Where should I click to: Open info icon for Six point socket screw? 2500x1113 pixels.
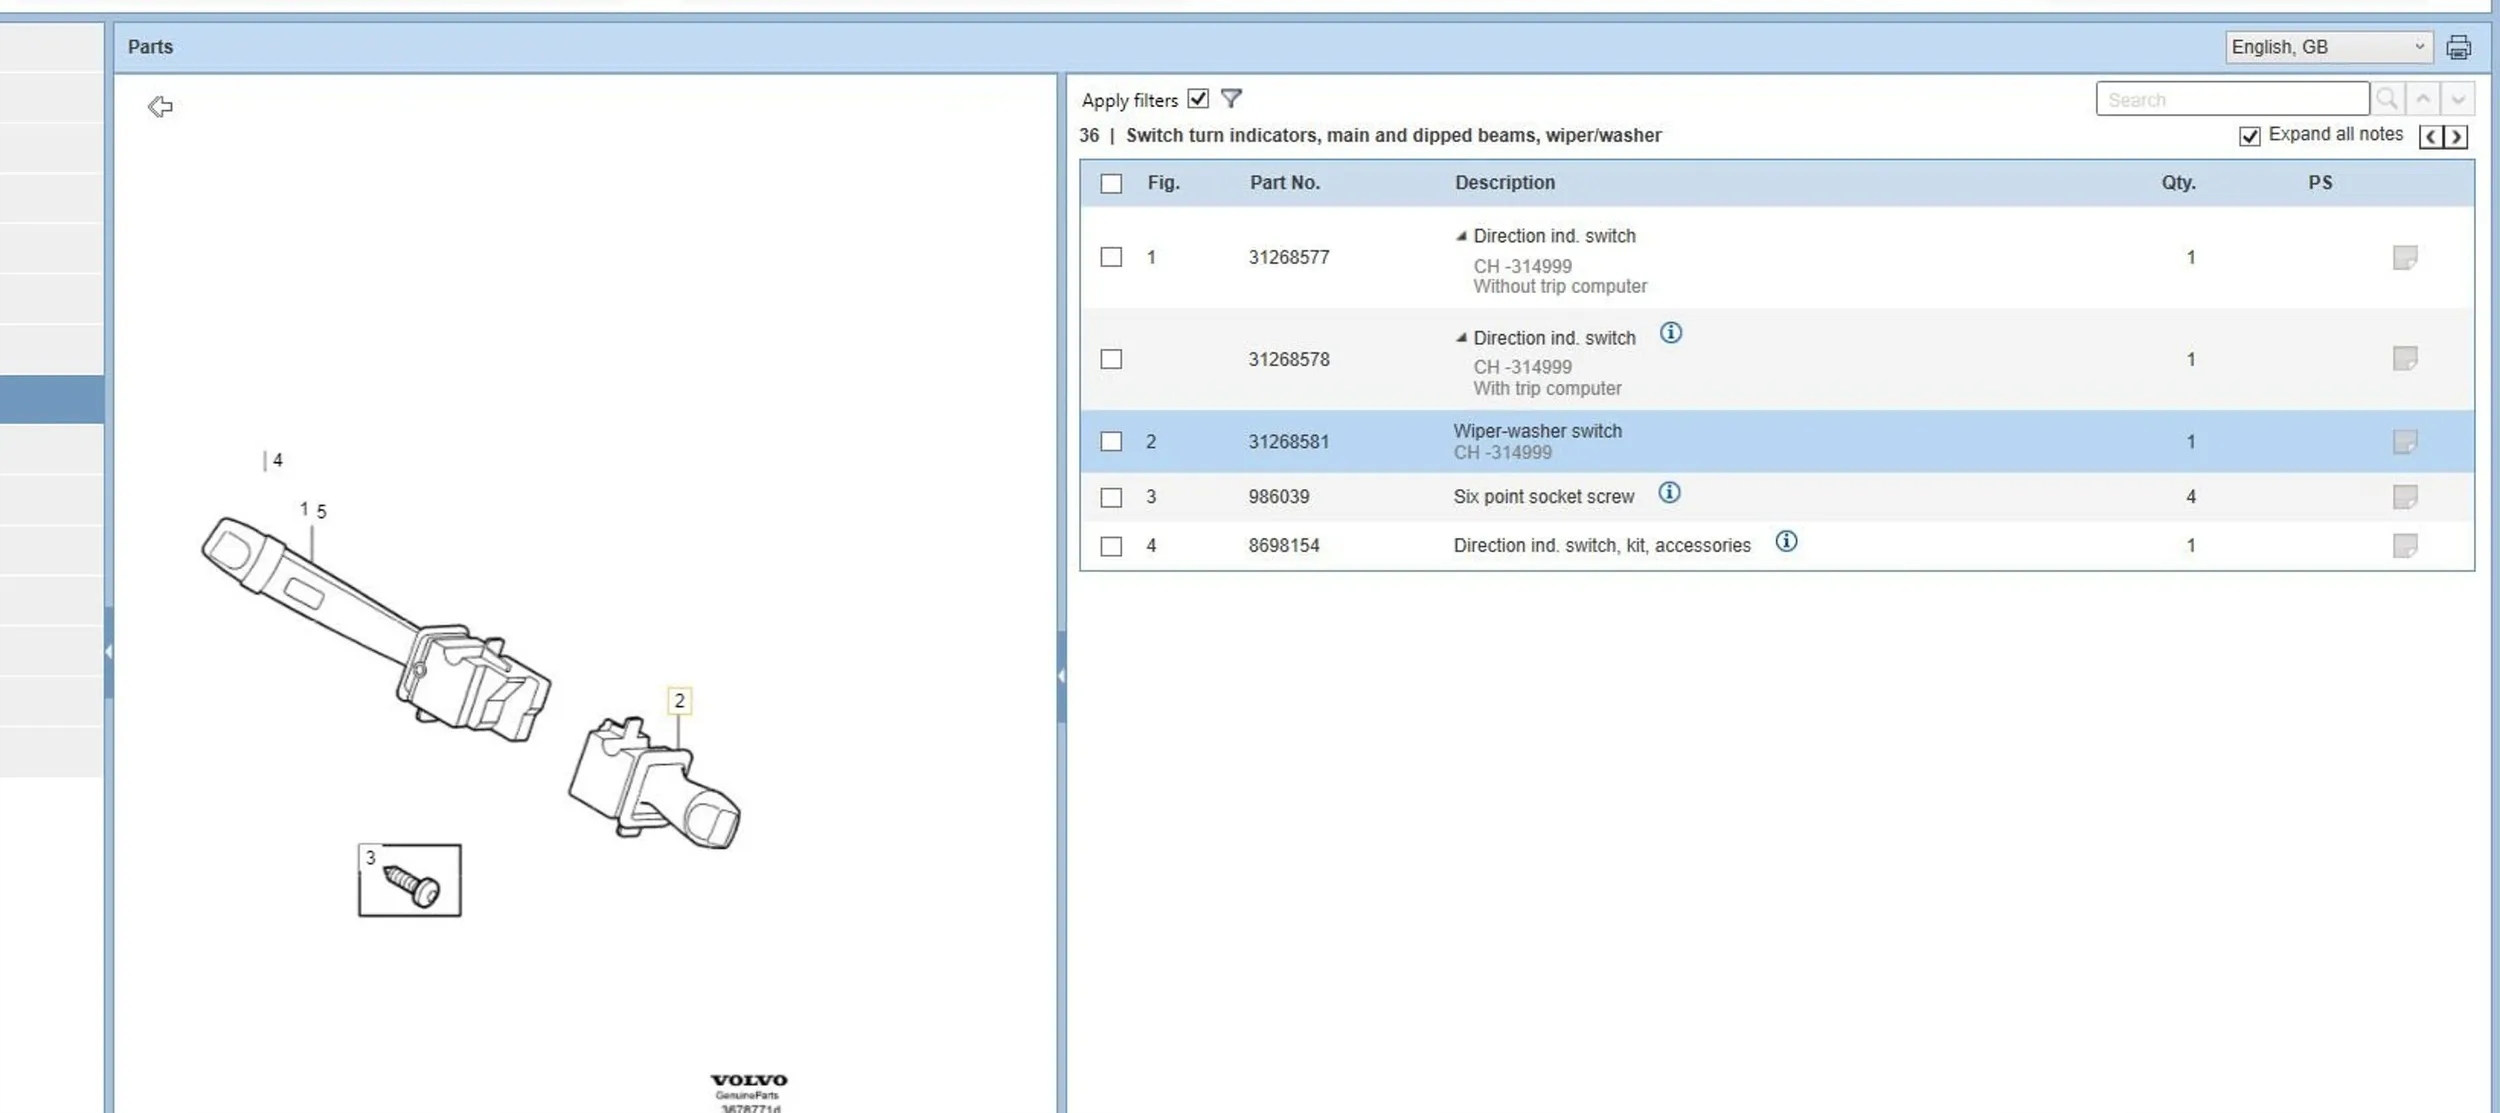pos(1669,493)
